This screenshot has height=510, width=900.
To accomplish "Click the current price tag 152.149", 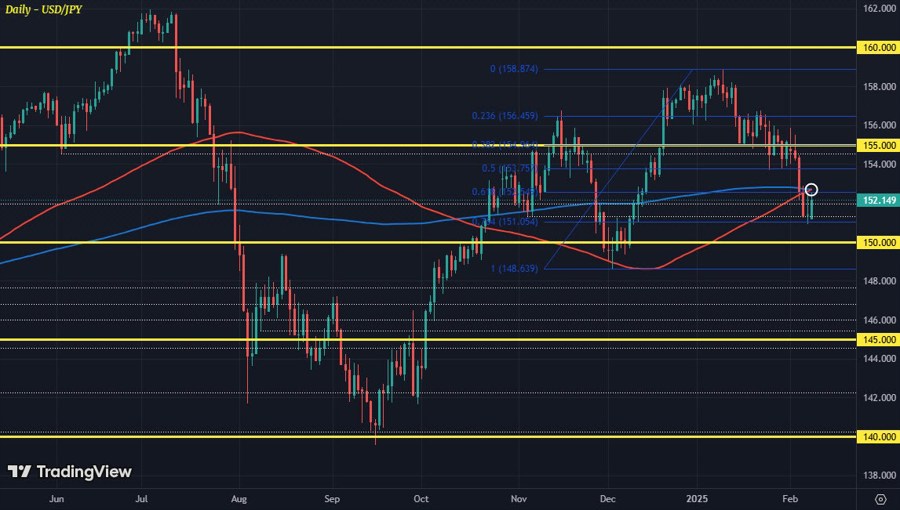I will [878, 200].
